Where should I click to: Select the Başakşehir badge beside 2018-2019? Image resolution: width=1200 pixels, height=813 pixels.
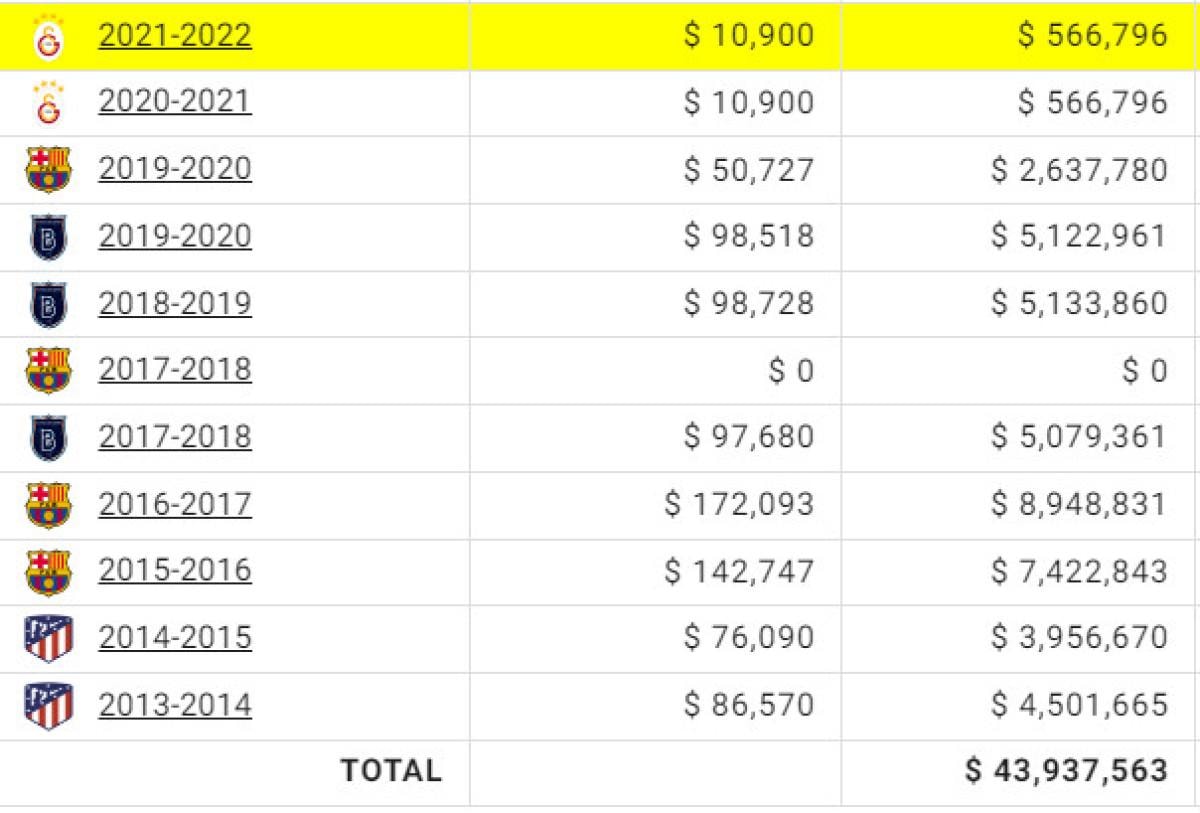48,304
